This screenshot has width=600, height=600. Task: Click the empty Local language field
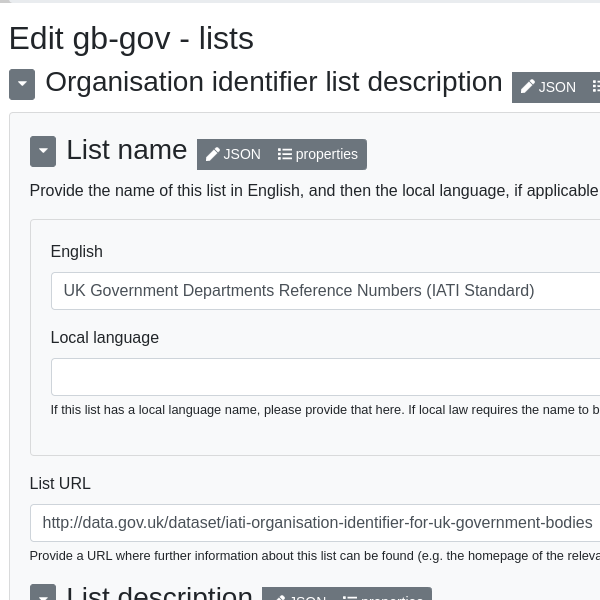325,377
